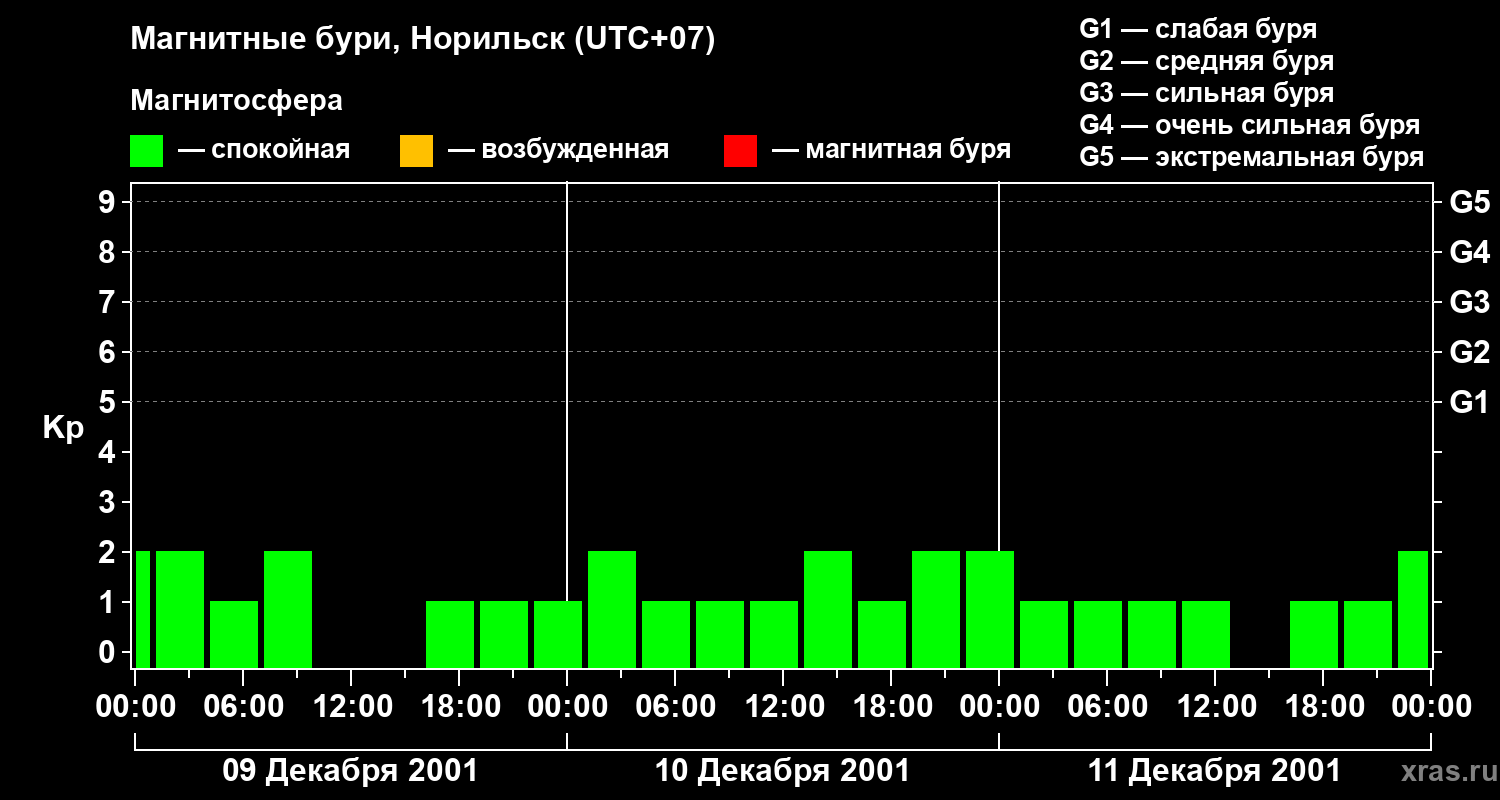Click the '— магнитная буря' legend label

click(x=892, y=150)
